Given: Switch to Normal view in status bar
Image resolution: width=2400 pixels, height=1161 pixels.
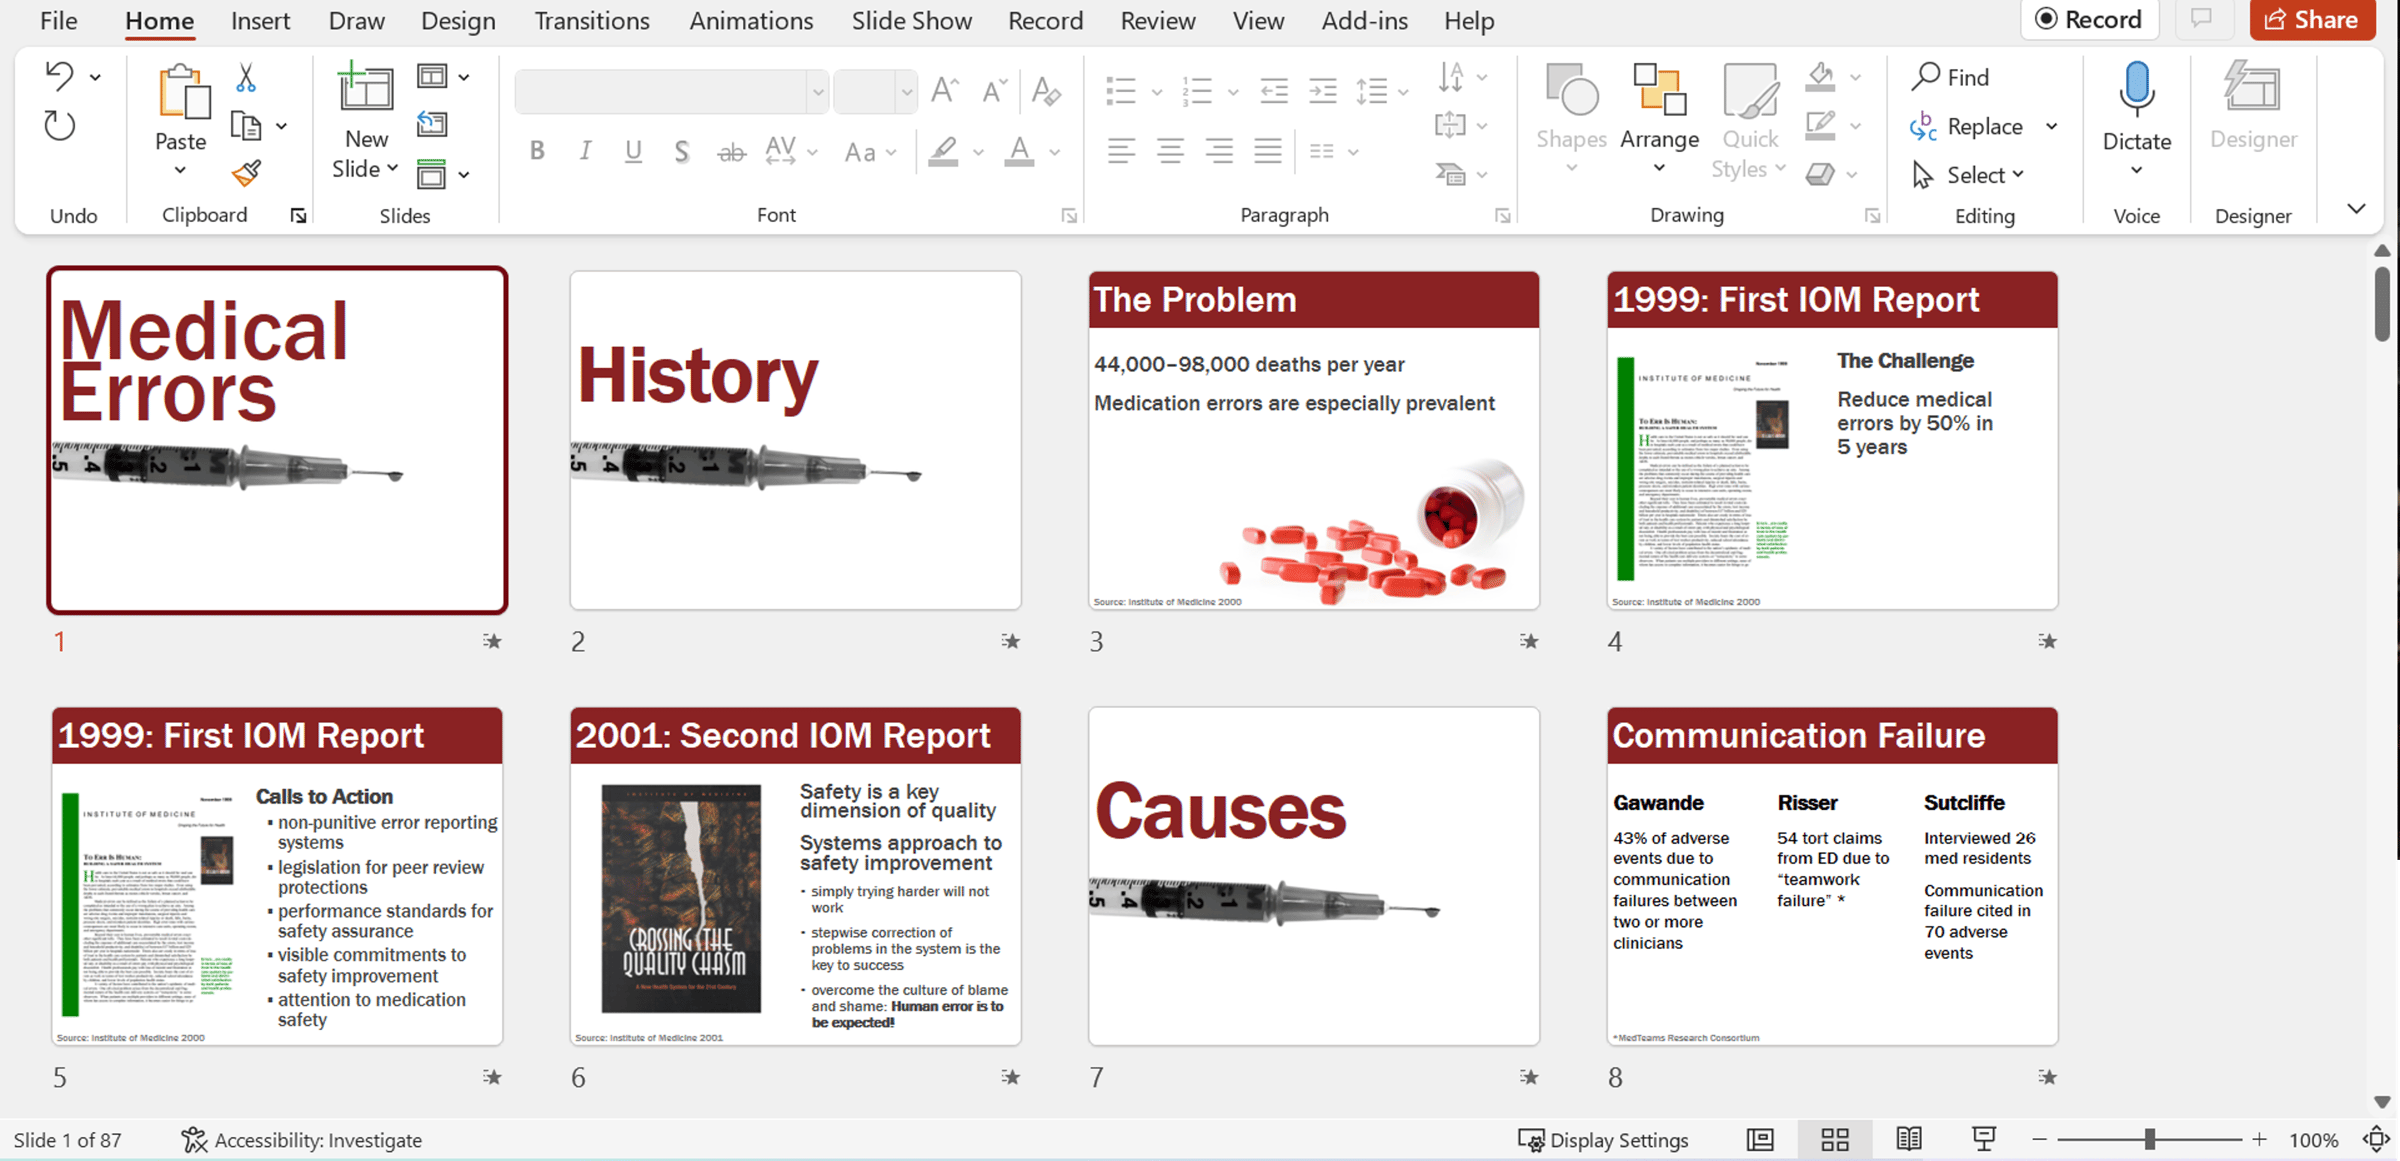Looking at the screenshot, I should tap(1760, 1140).
